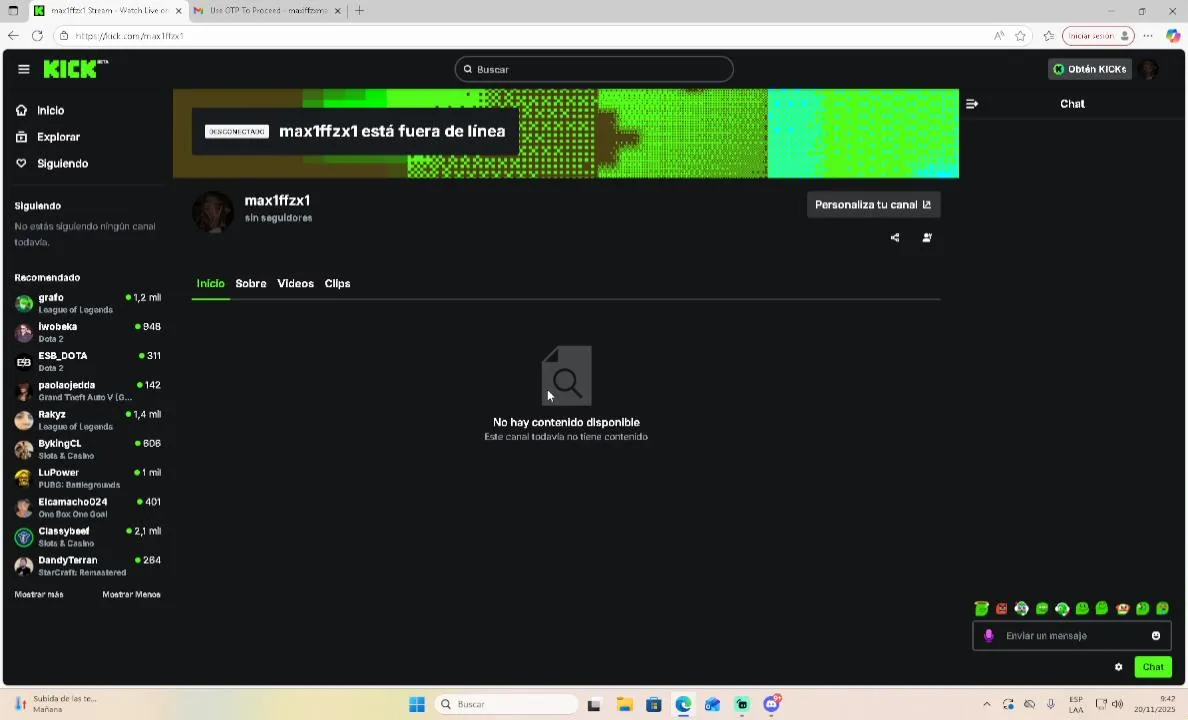Open Siguiendo in the sidebar
Screen dimensions: 1188x720
tap(62, 164)
